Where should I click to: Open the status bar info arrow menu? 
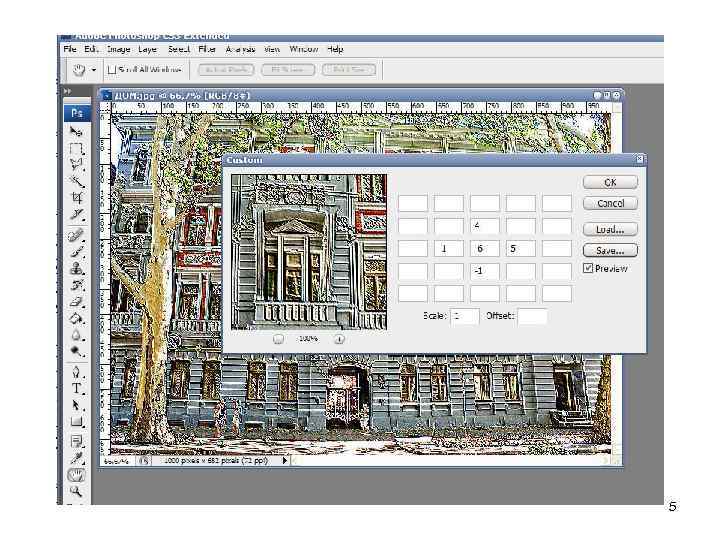point(285,460)
